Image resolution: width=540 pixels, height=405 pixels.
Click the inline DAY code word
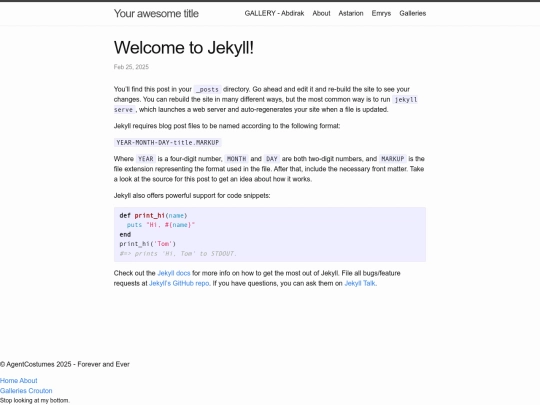pyautogui.click(x=272, y=159)
